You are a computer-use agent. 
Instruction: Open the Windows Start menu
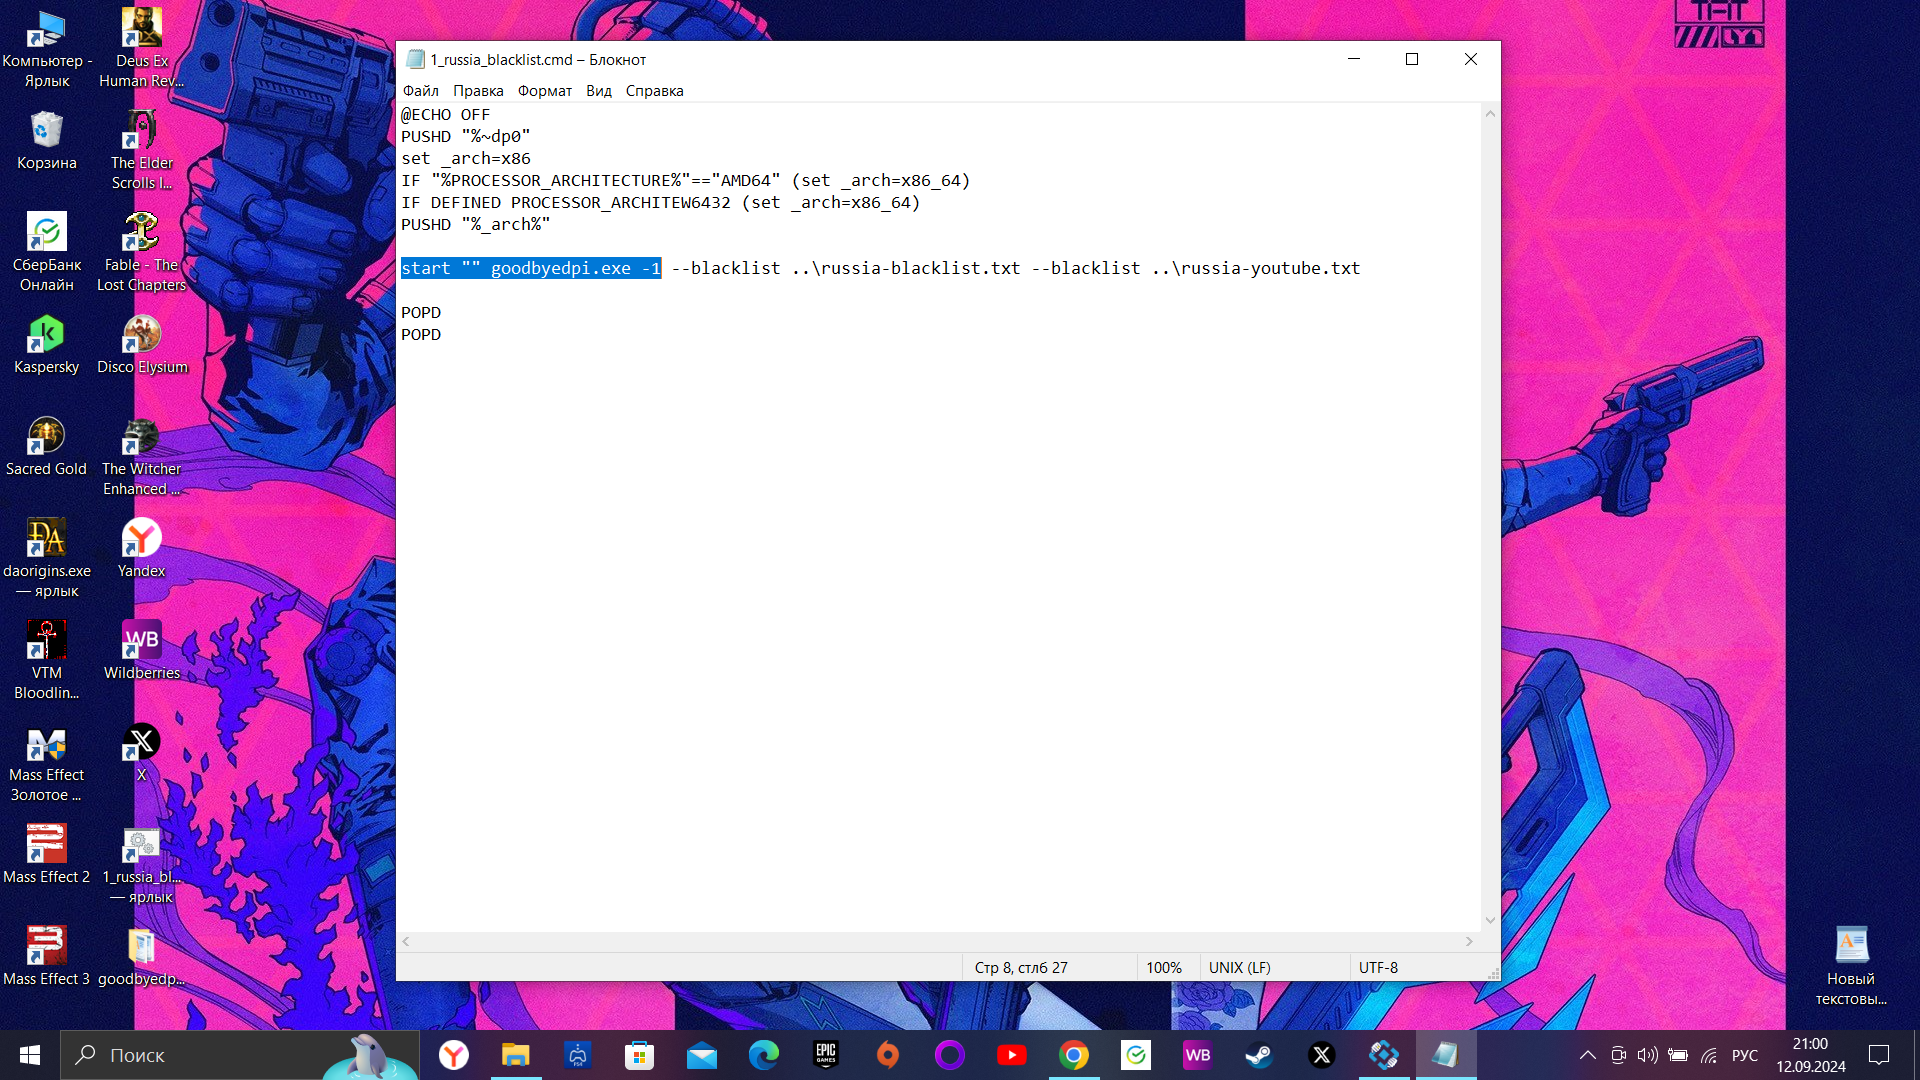coord(30,1055)
